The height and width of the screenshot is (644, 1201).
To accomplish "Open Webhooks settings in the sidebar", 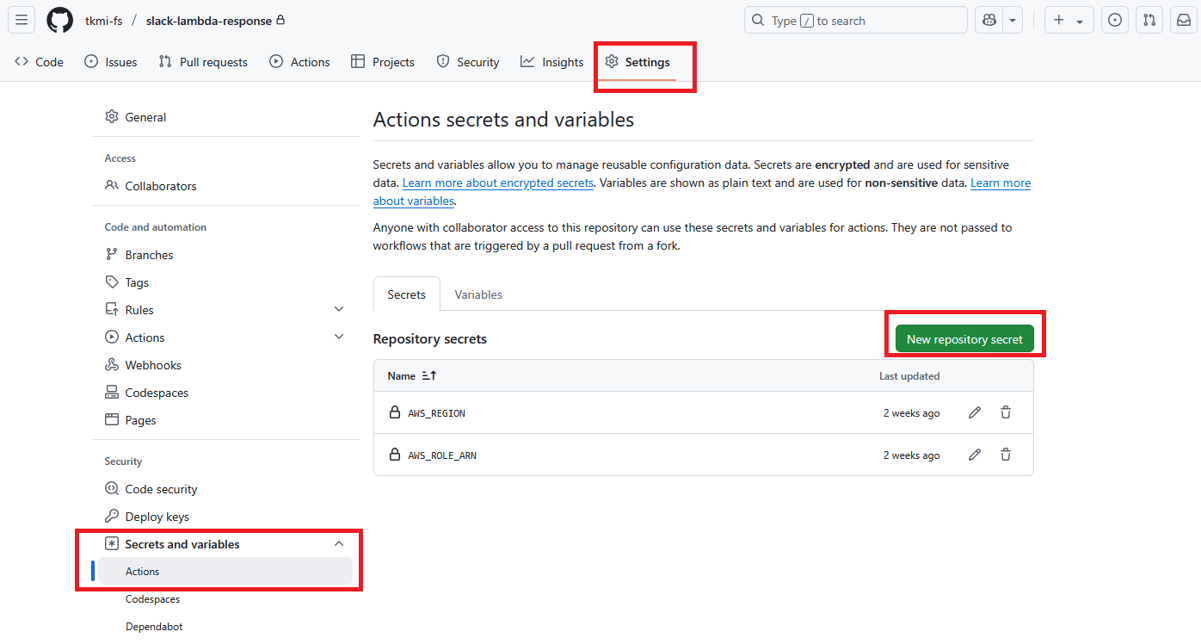I will tap(152, 364).
